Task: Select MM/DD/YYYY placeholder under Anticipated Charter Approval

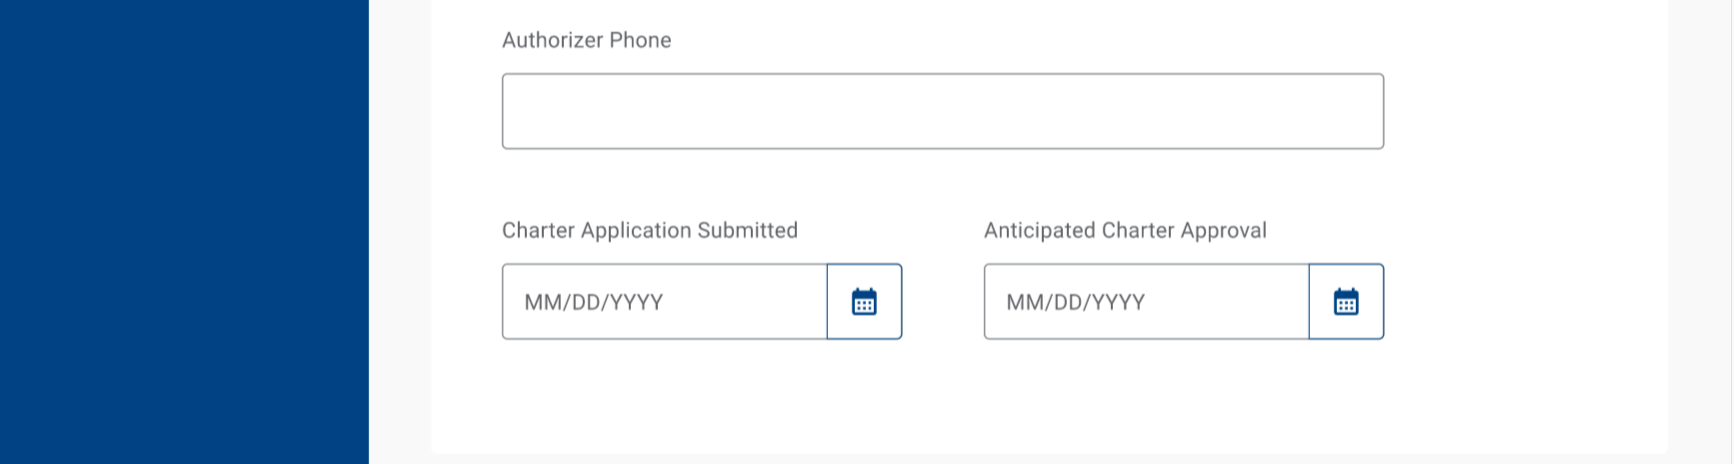Action: pyautogui.click(x=1076, y=302)
